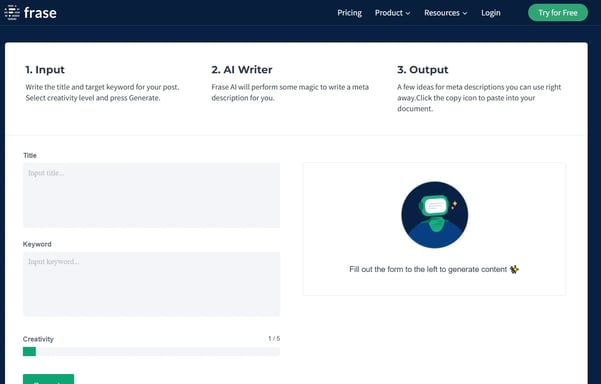Click the sparkle emoji after generate content
The image size is (601, 384).
pos(514,269)
